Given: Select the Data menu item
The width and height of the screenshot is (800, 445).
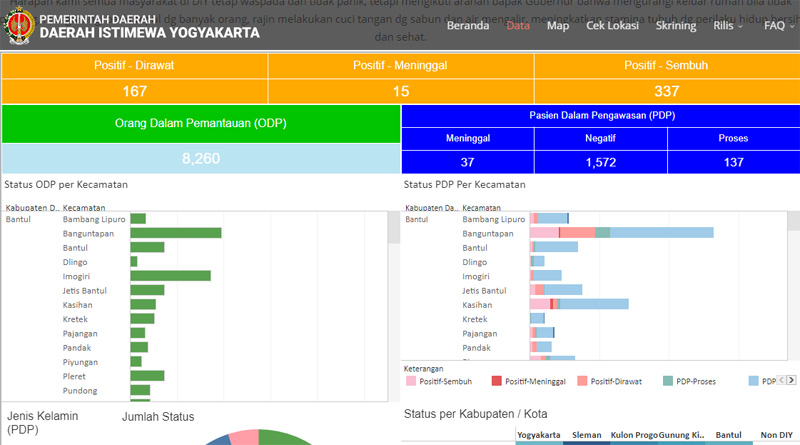Looking at the screenshot, I should tap(518, 26).
